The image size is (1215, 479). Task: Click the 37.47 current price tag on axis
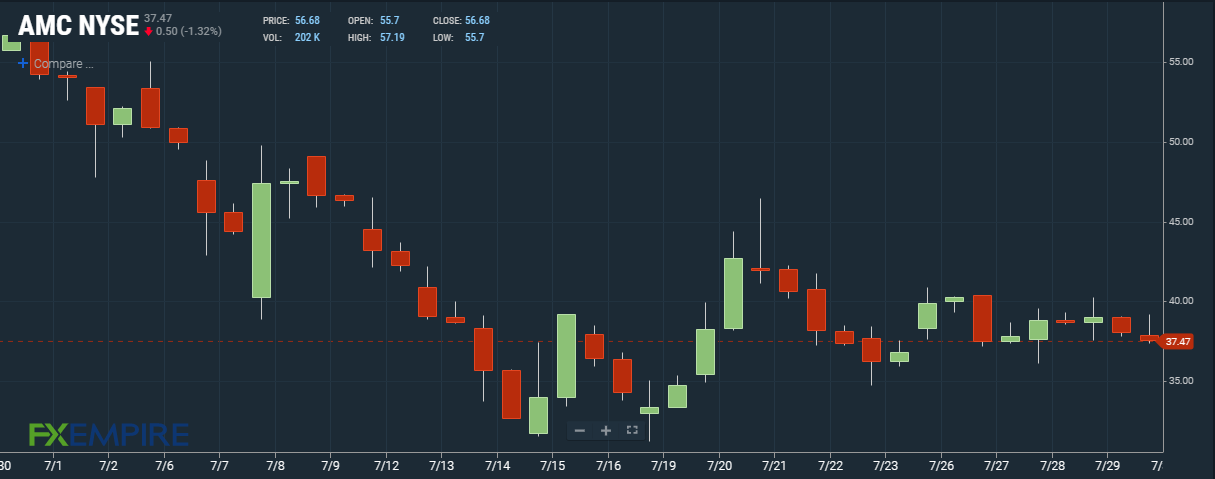1178,342
